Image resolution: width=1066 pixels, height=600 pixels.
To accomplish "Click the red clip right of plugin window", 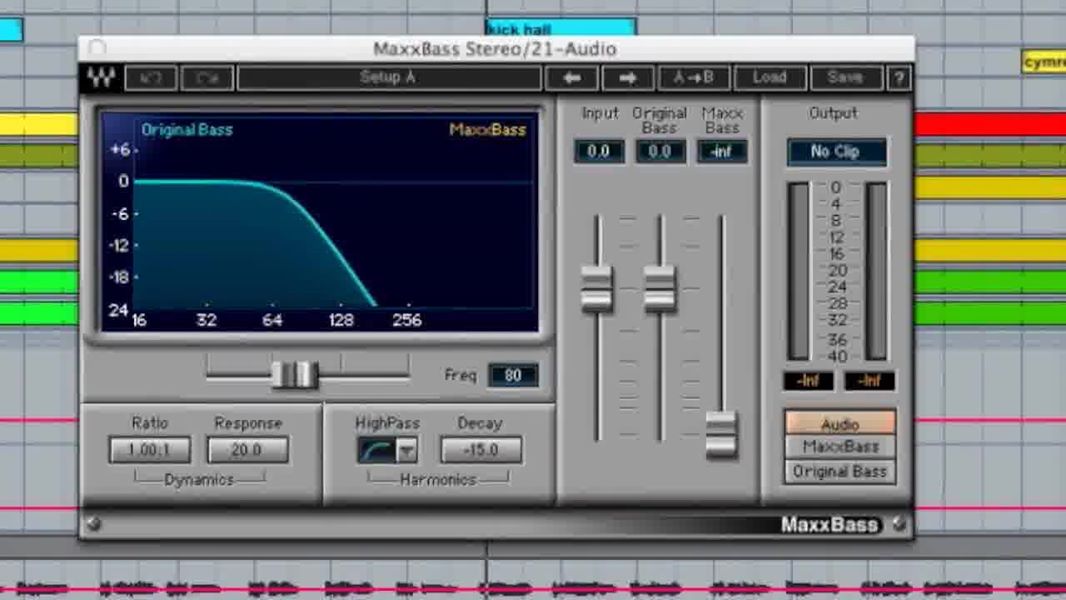I will click(x=991, y=125).
